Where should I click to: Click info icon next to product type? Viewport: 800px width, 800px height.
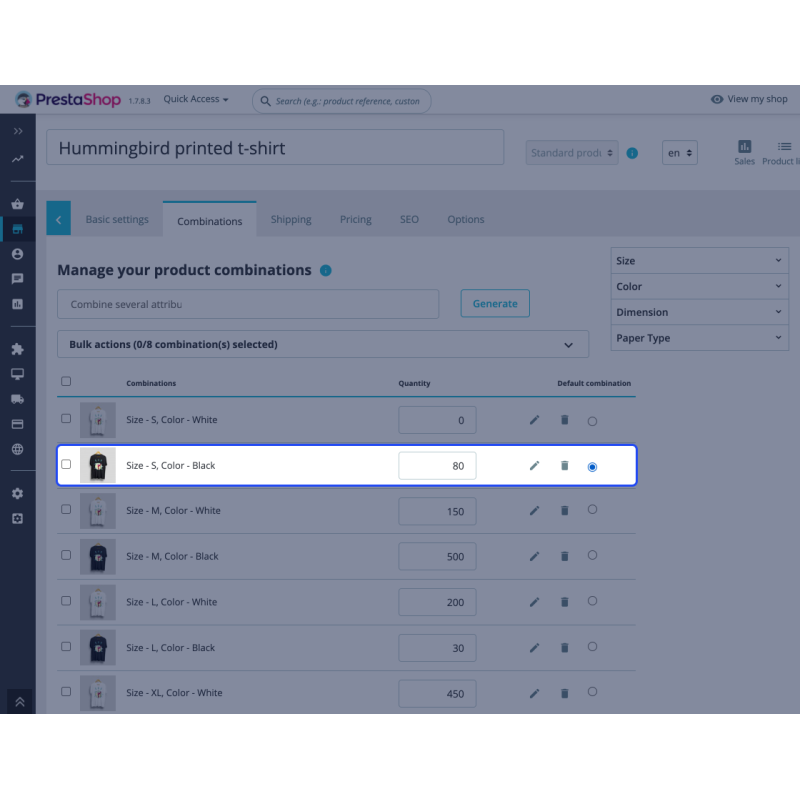click(x=632, y=153)
